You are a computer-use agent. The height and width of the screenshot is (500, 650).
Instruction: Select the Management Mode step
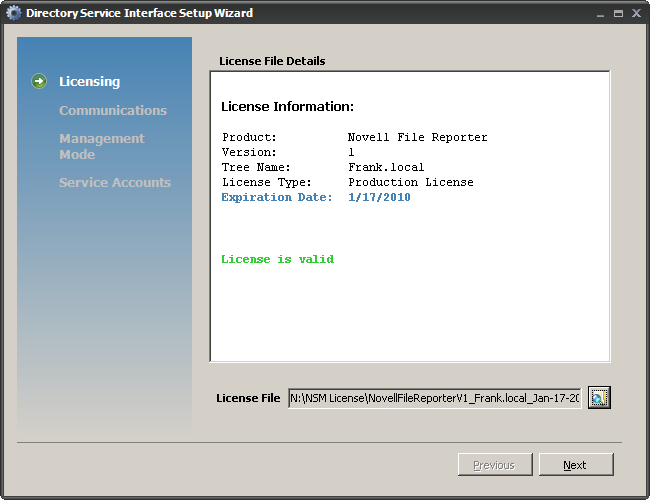point(102,146)
